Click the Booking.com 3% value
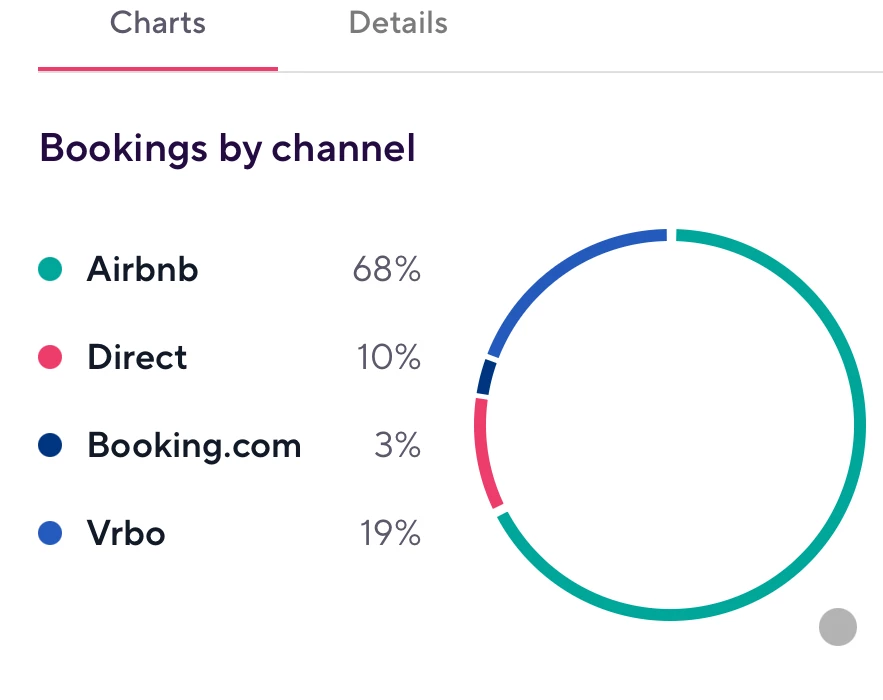 tap(398, 445)
